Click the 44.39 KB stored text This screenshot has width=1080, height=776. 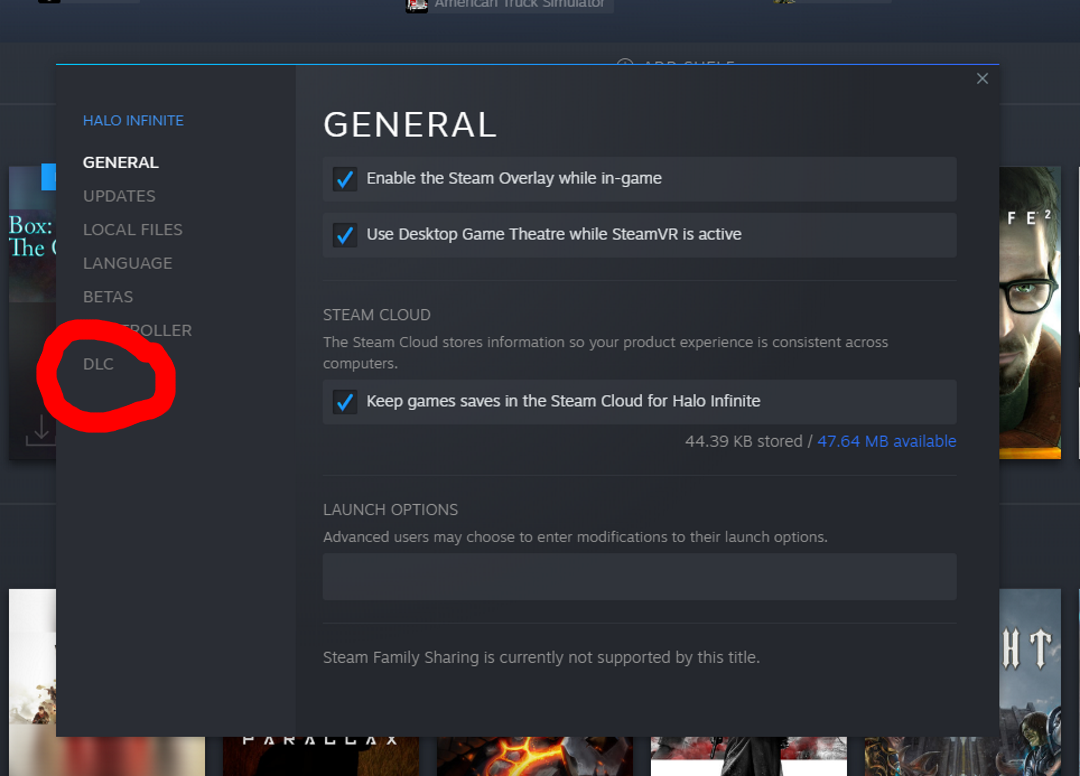[743, 441]
